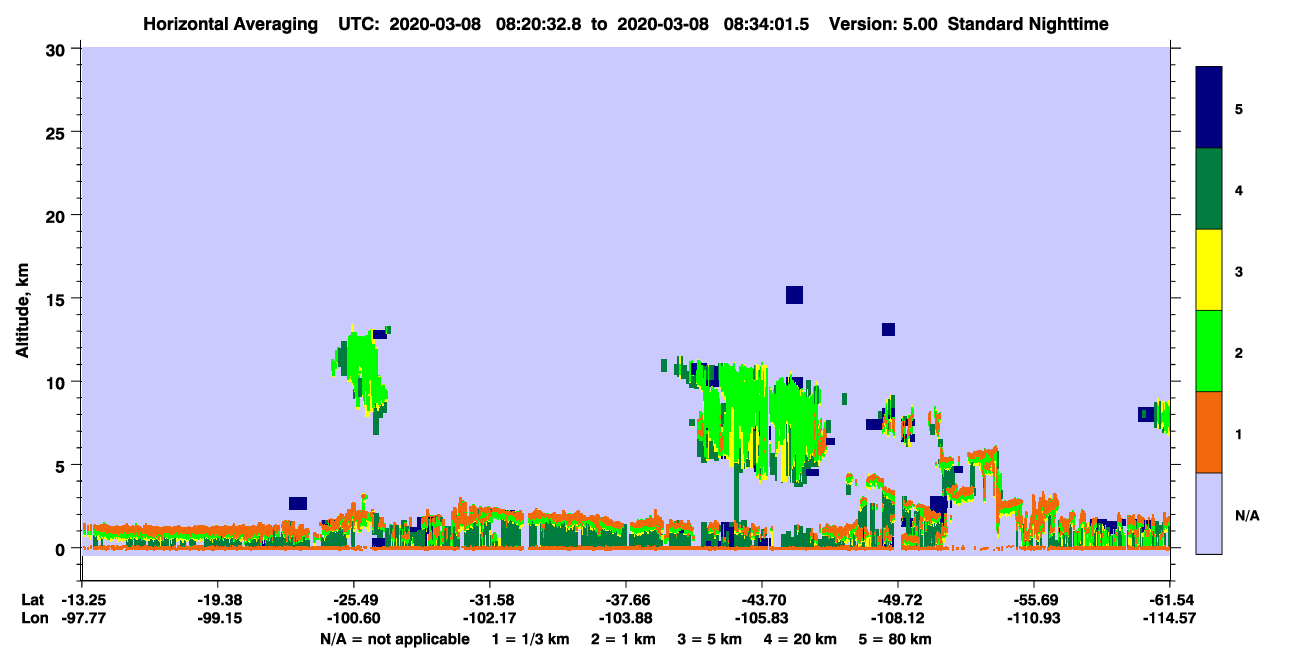Click the latitude value '-25.49'
Viewport: 1300px width, 667px height.
[354, 600]
